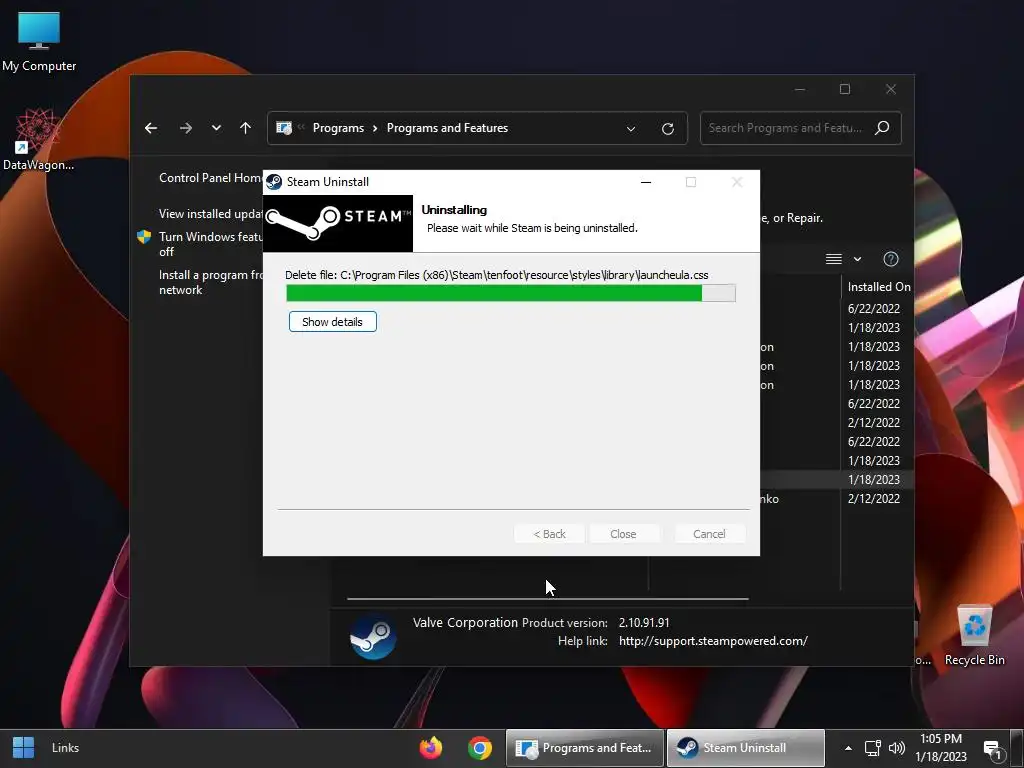Screen dimensions: 1024x768
Task: Select product version 2.10.91.91 text
Action: pyautogui.click(x=644, y=623)
